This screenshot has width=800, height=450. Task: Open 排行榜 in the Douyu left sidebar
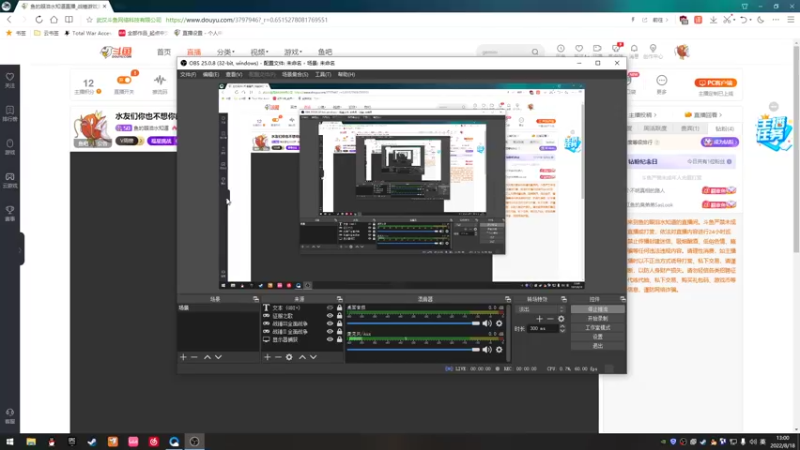pos(10,113)
